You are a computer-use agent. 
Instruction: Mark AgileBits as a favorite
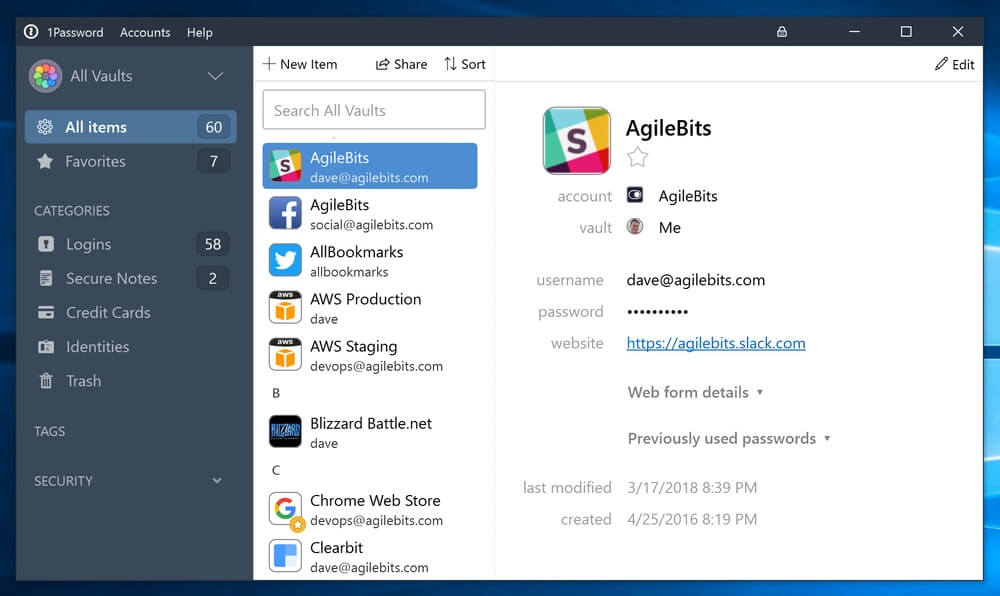click(x=638, y=157)
